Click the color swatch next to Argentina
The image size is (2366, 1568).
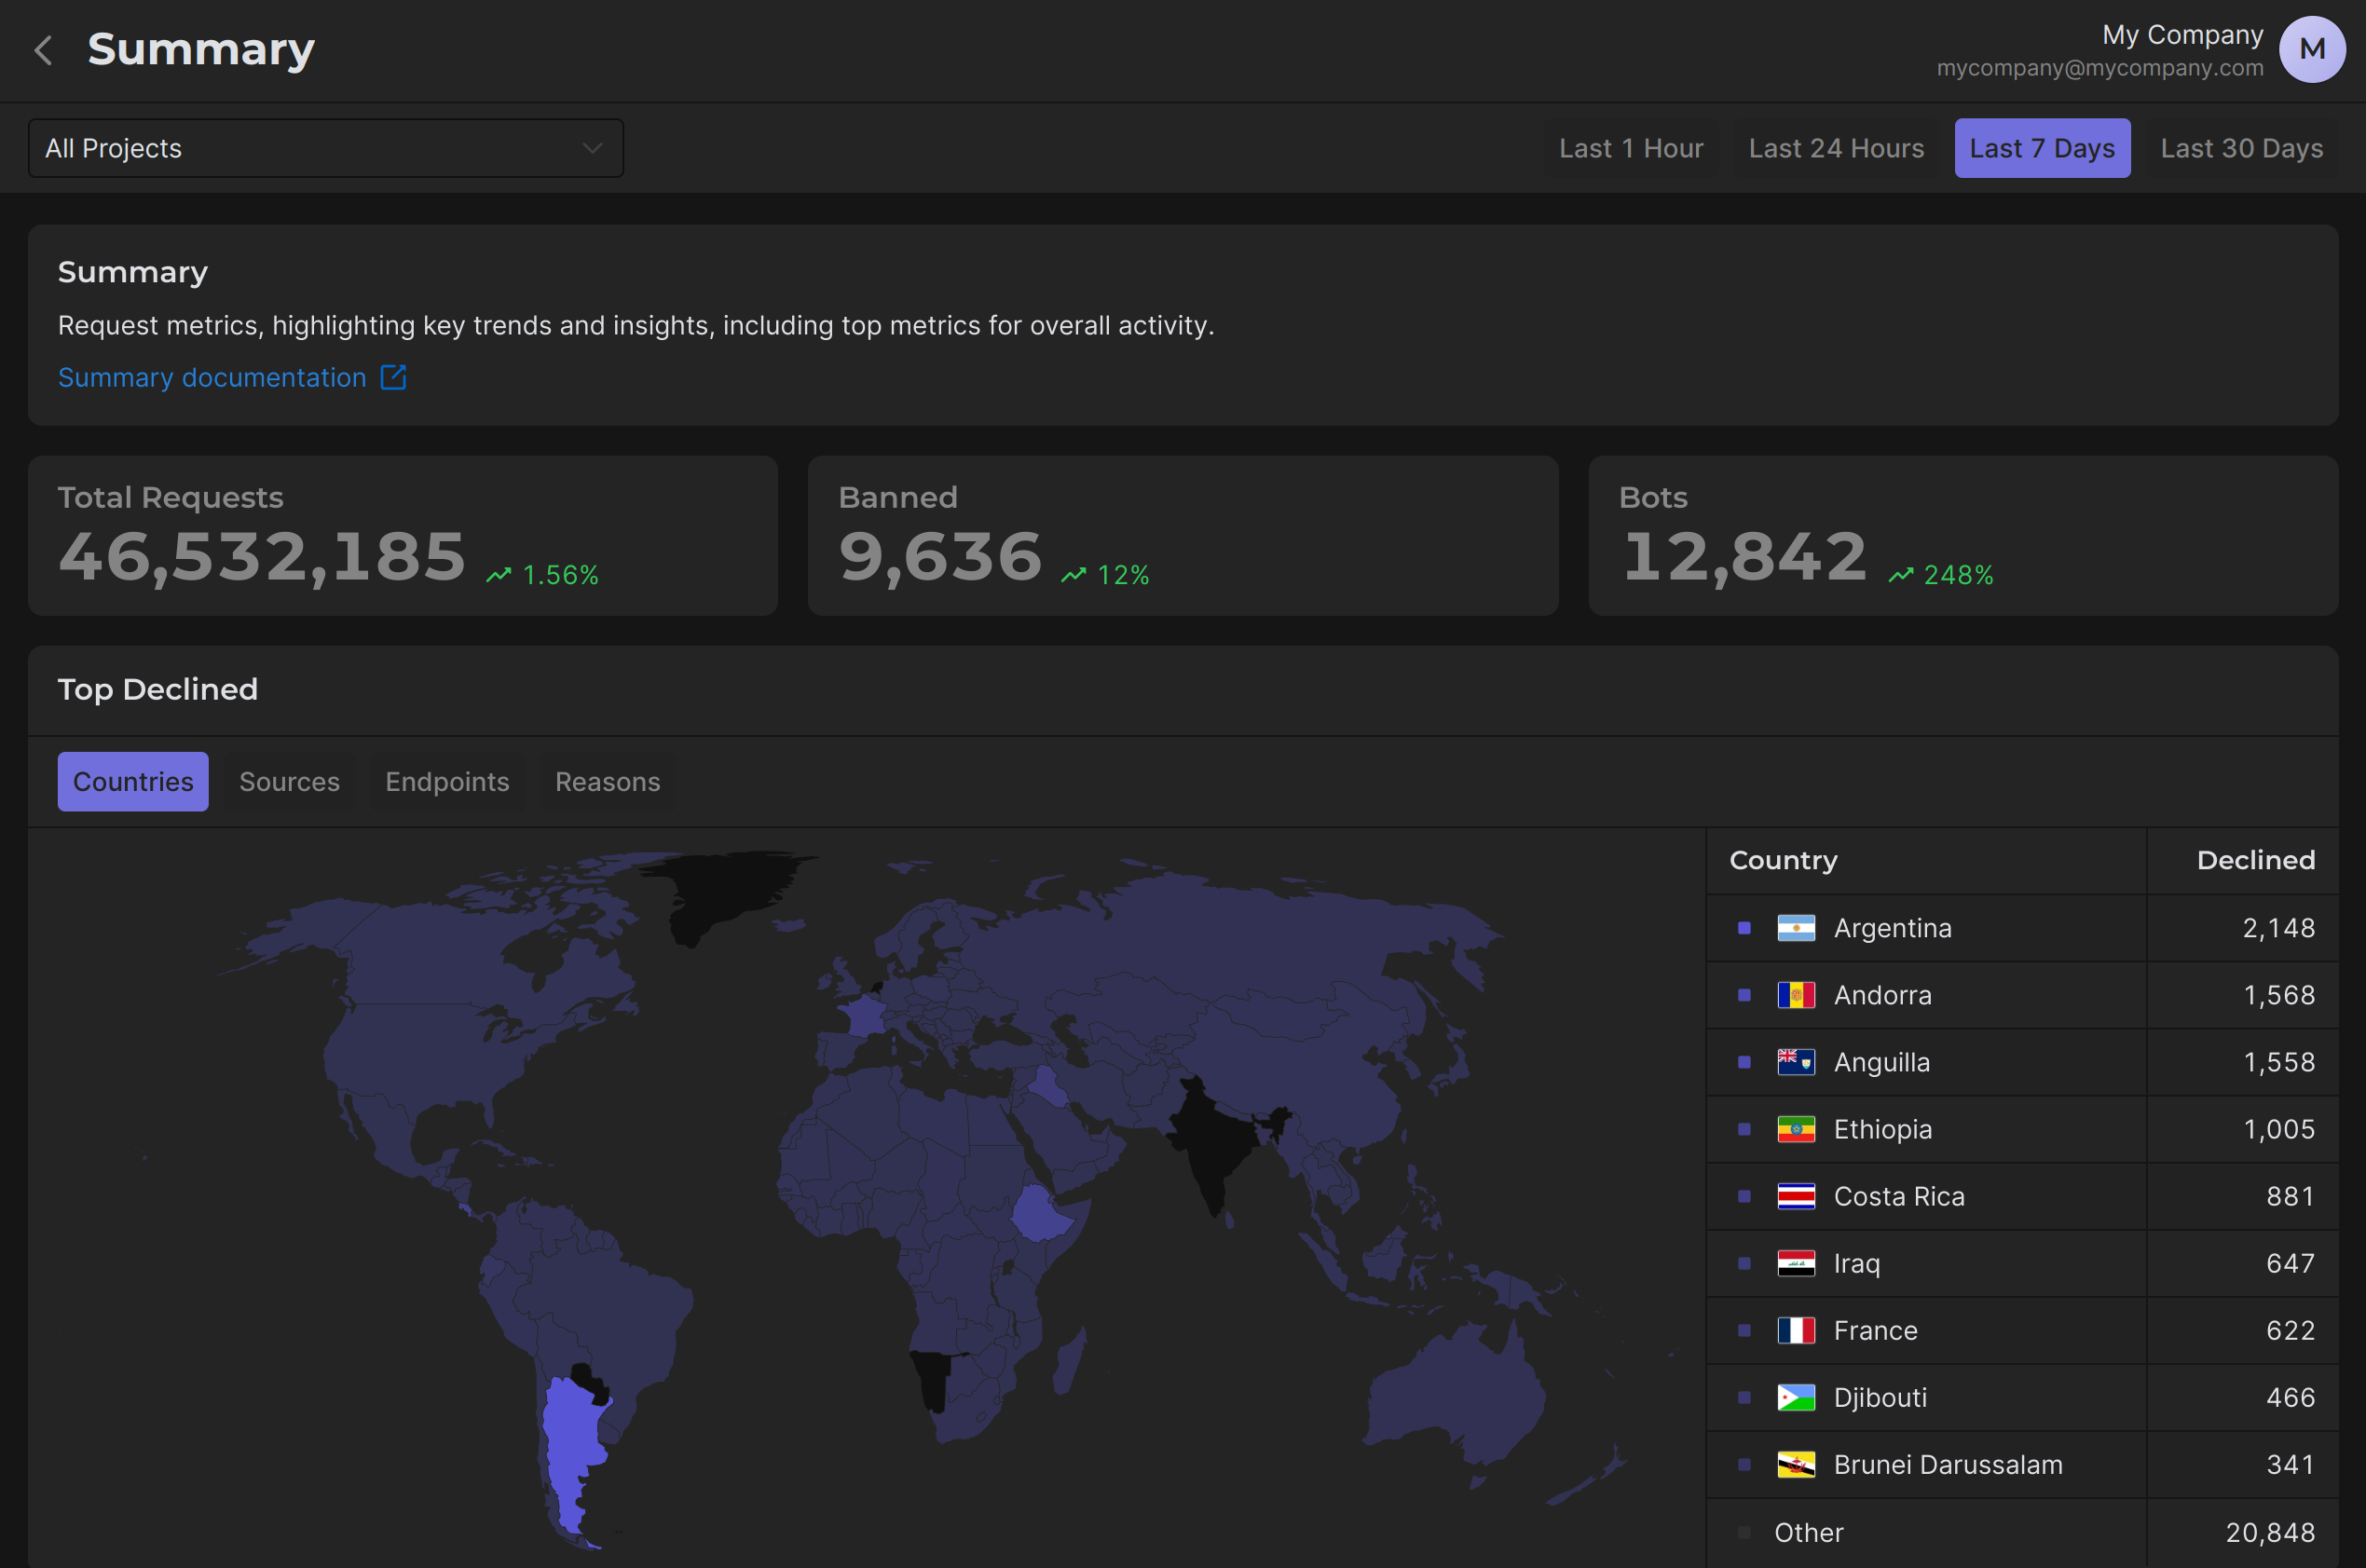(1744, 928)
